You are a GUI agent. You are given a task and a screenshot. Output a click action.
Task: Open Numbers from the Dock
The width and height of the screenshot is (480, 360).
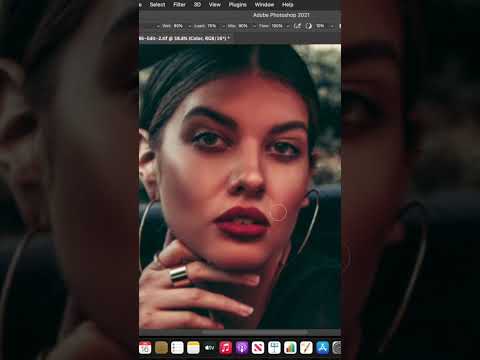click(290, 348)
